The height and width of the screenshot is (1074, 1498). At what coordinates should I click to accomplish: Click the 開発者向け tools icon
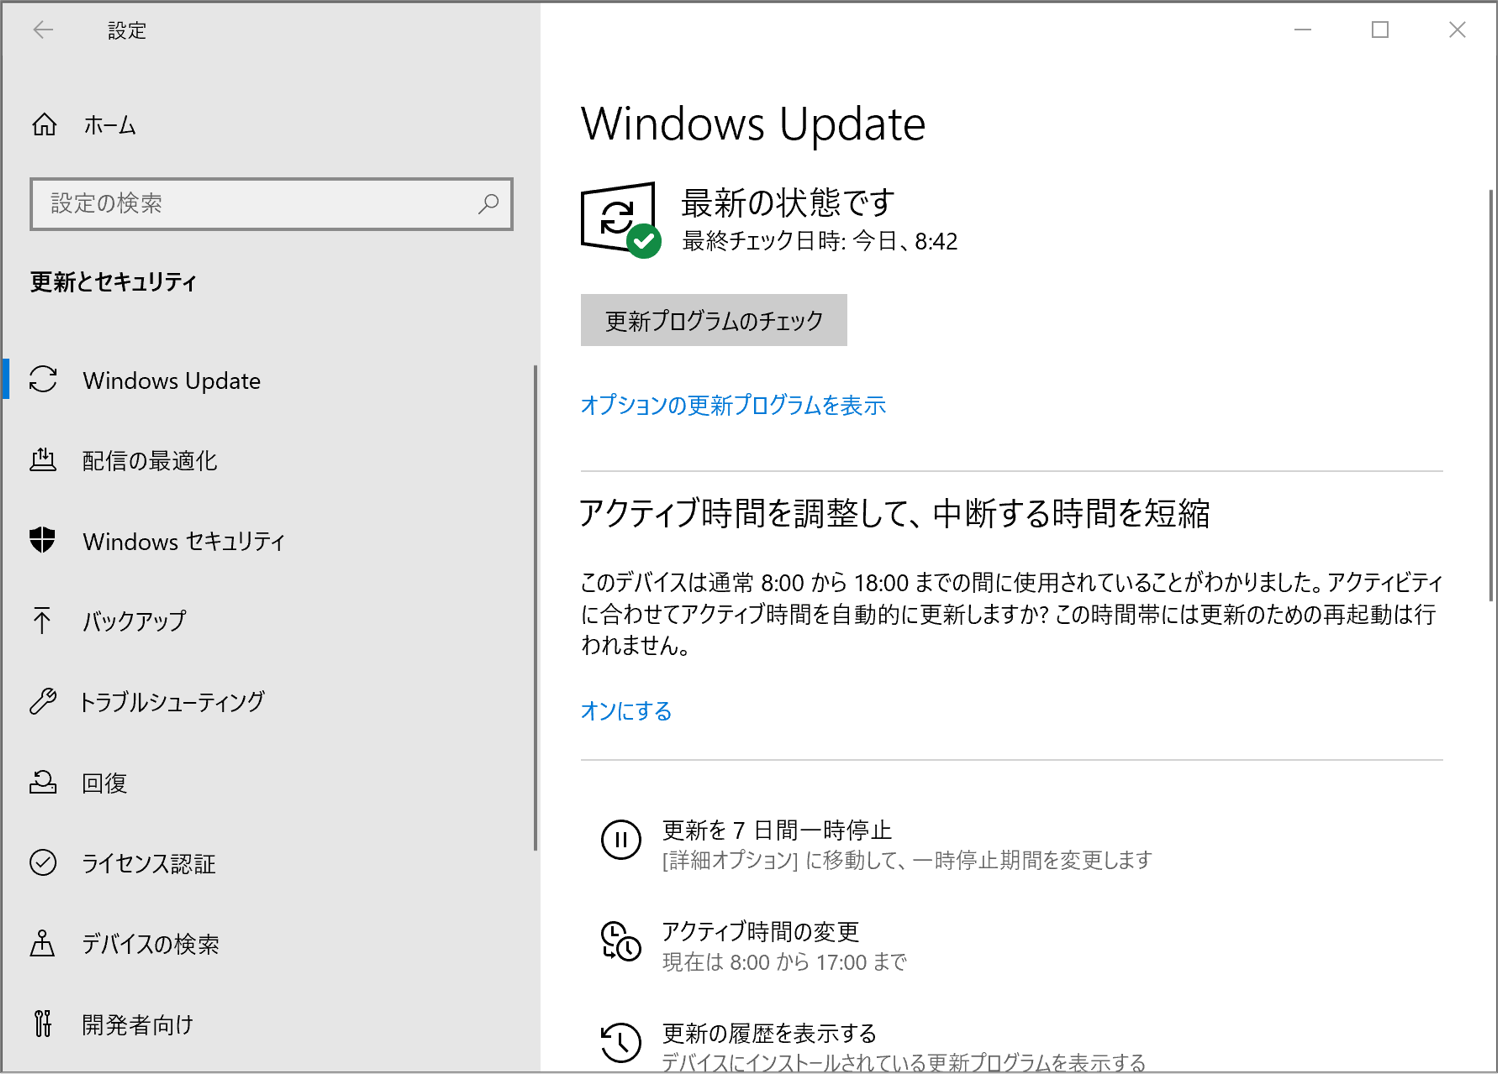click(42, 1023)
